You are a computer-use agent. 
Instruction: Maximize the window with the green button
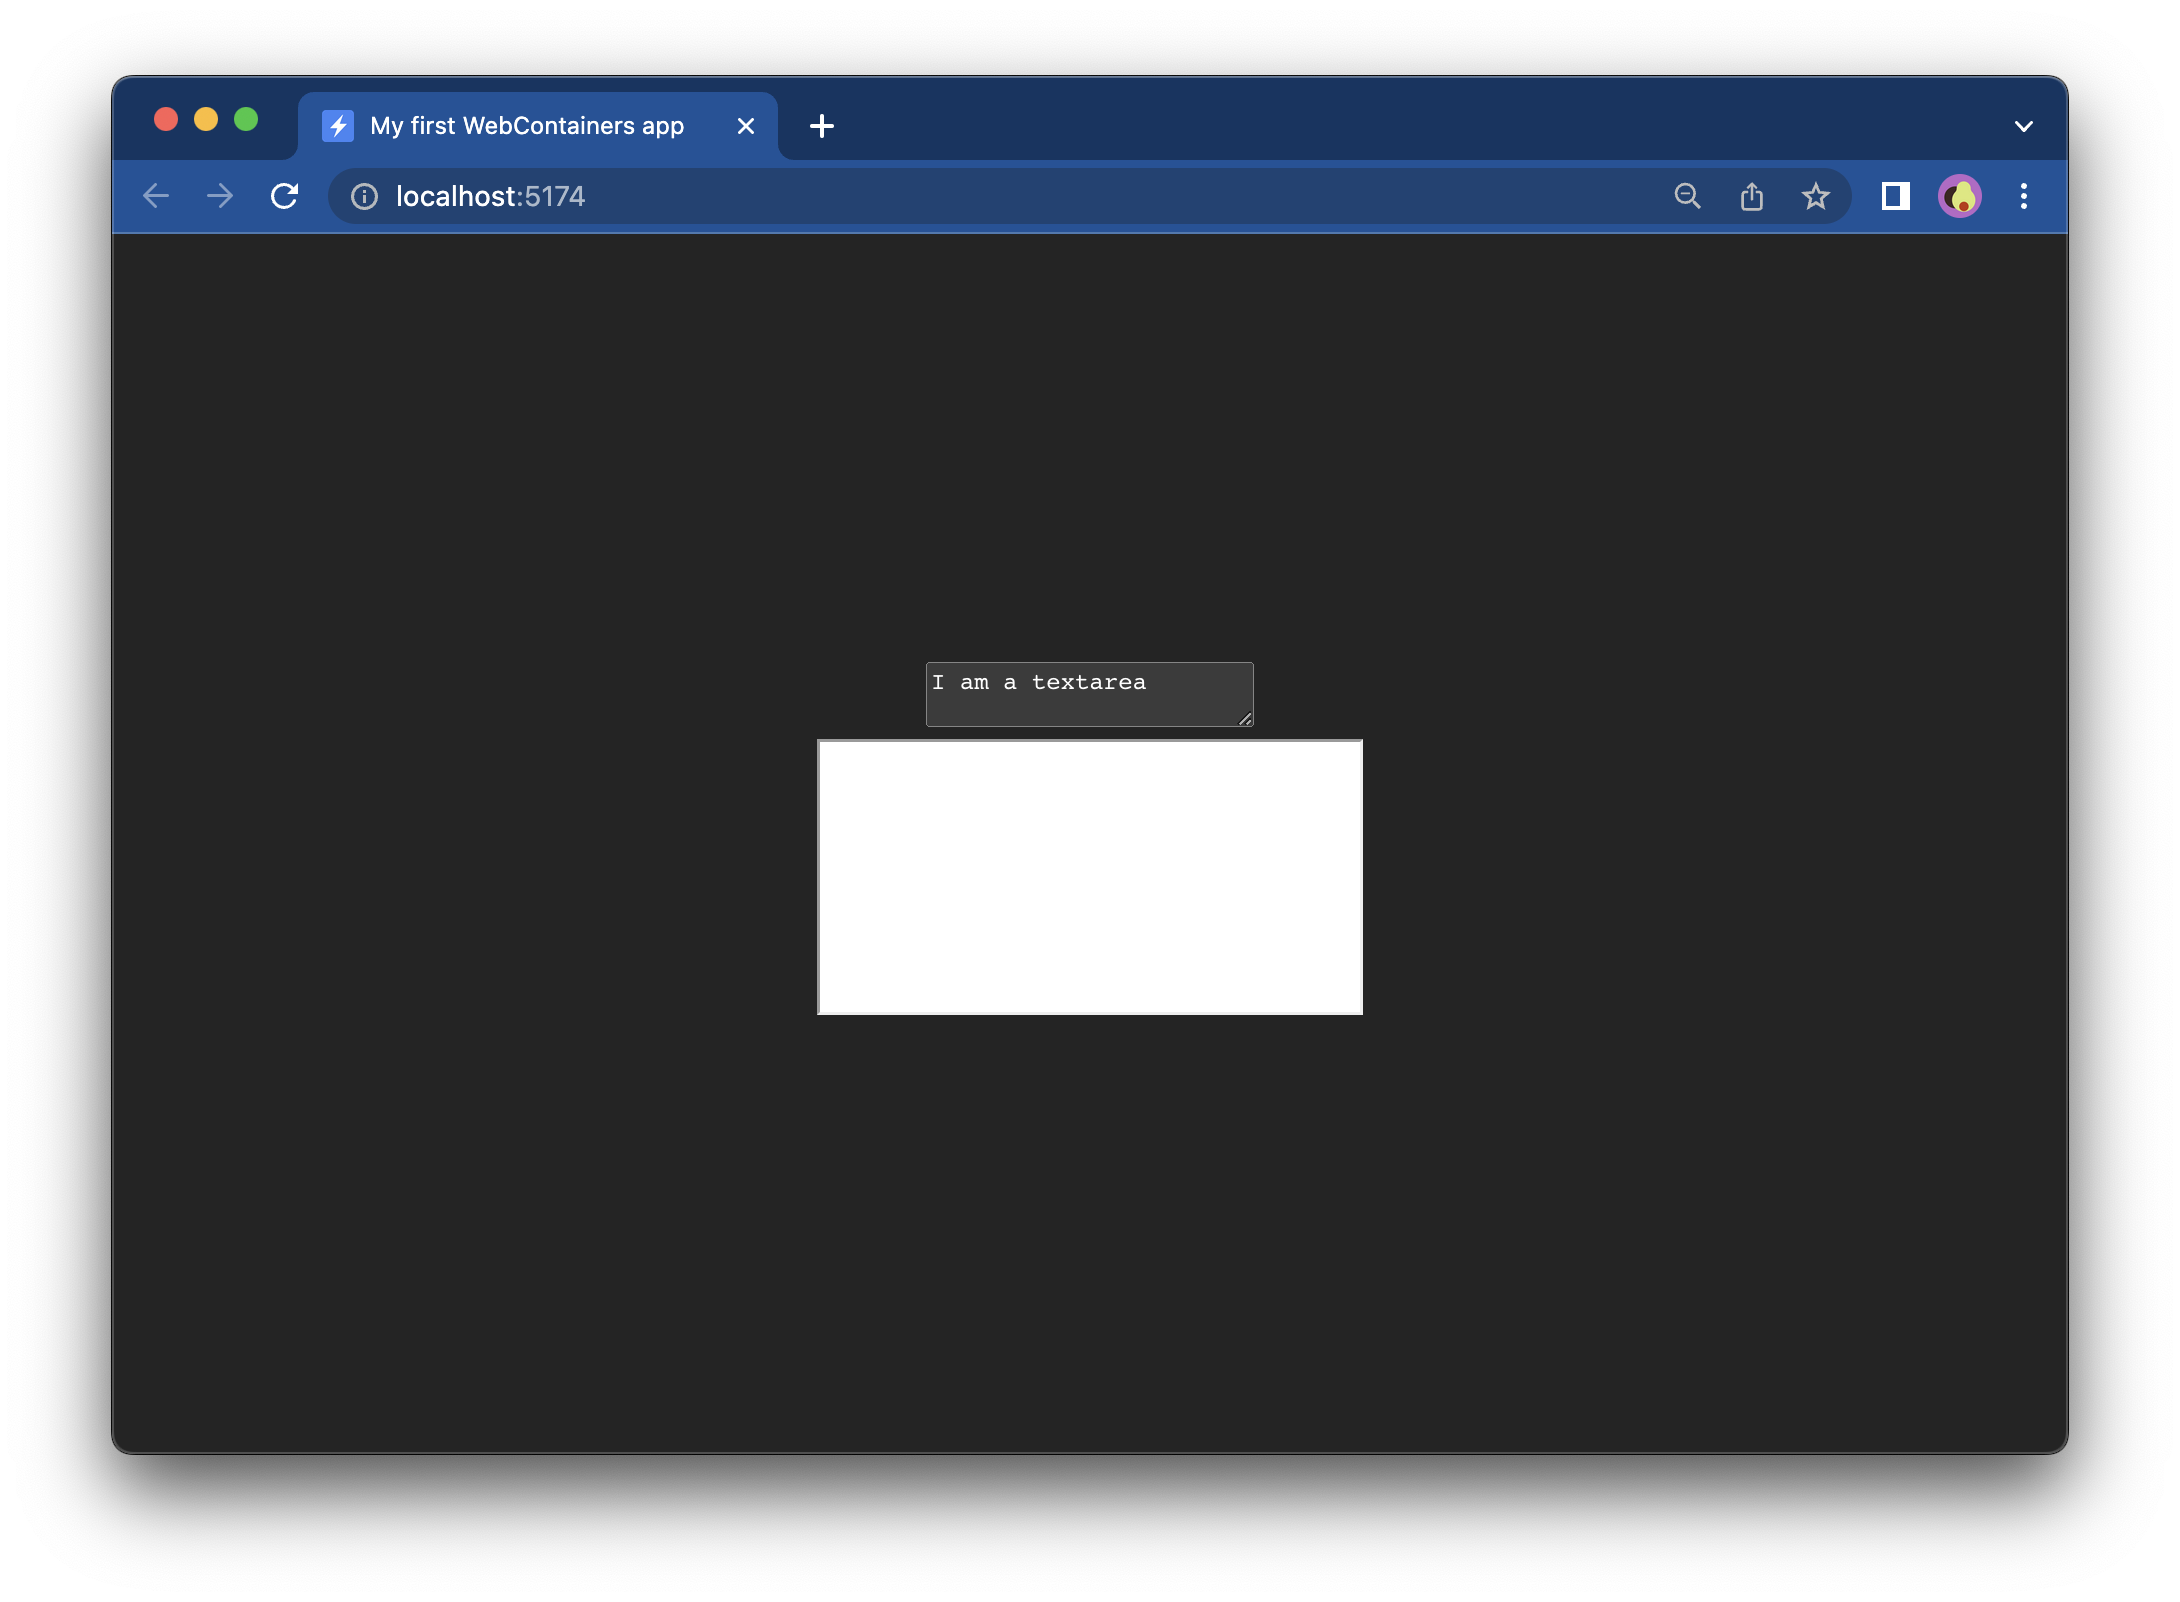point(246,120)
